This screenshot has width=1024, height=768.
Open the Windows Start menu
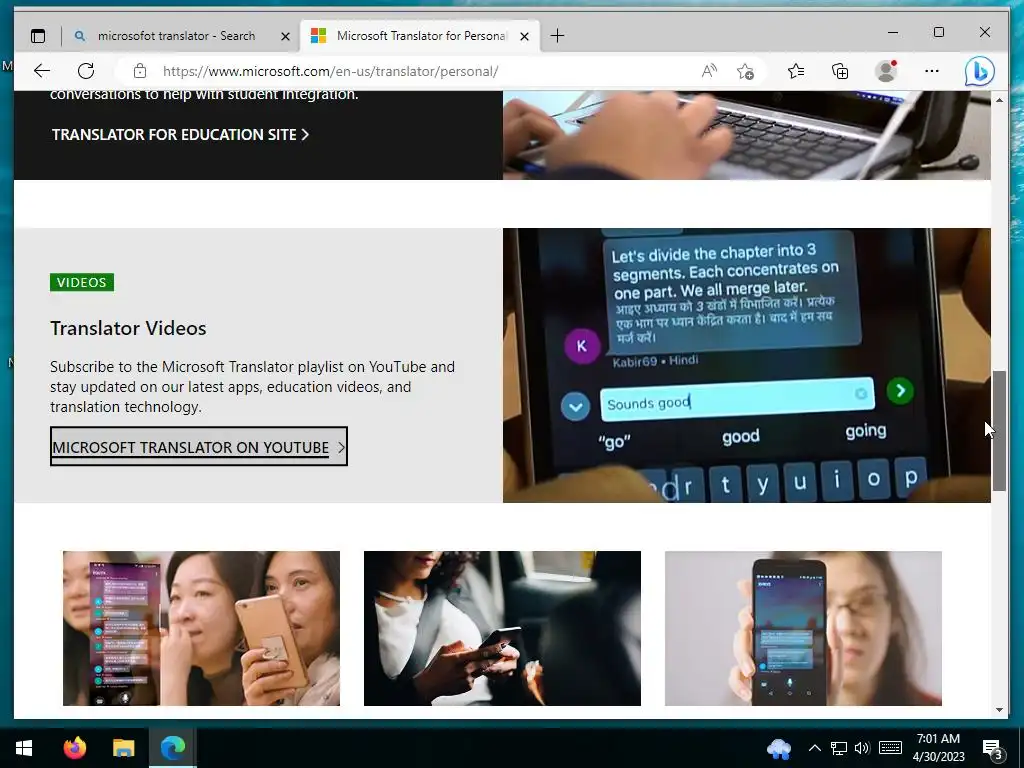(24, 748)
